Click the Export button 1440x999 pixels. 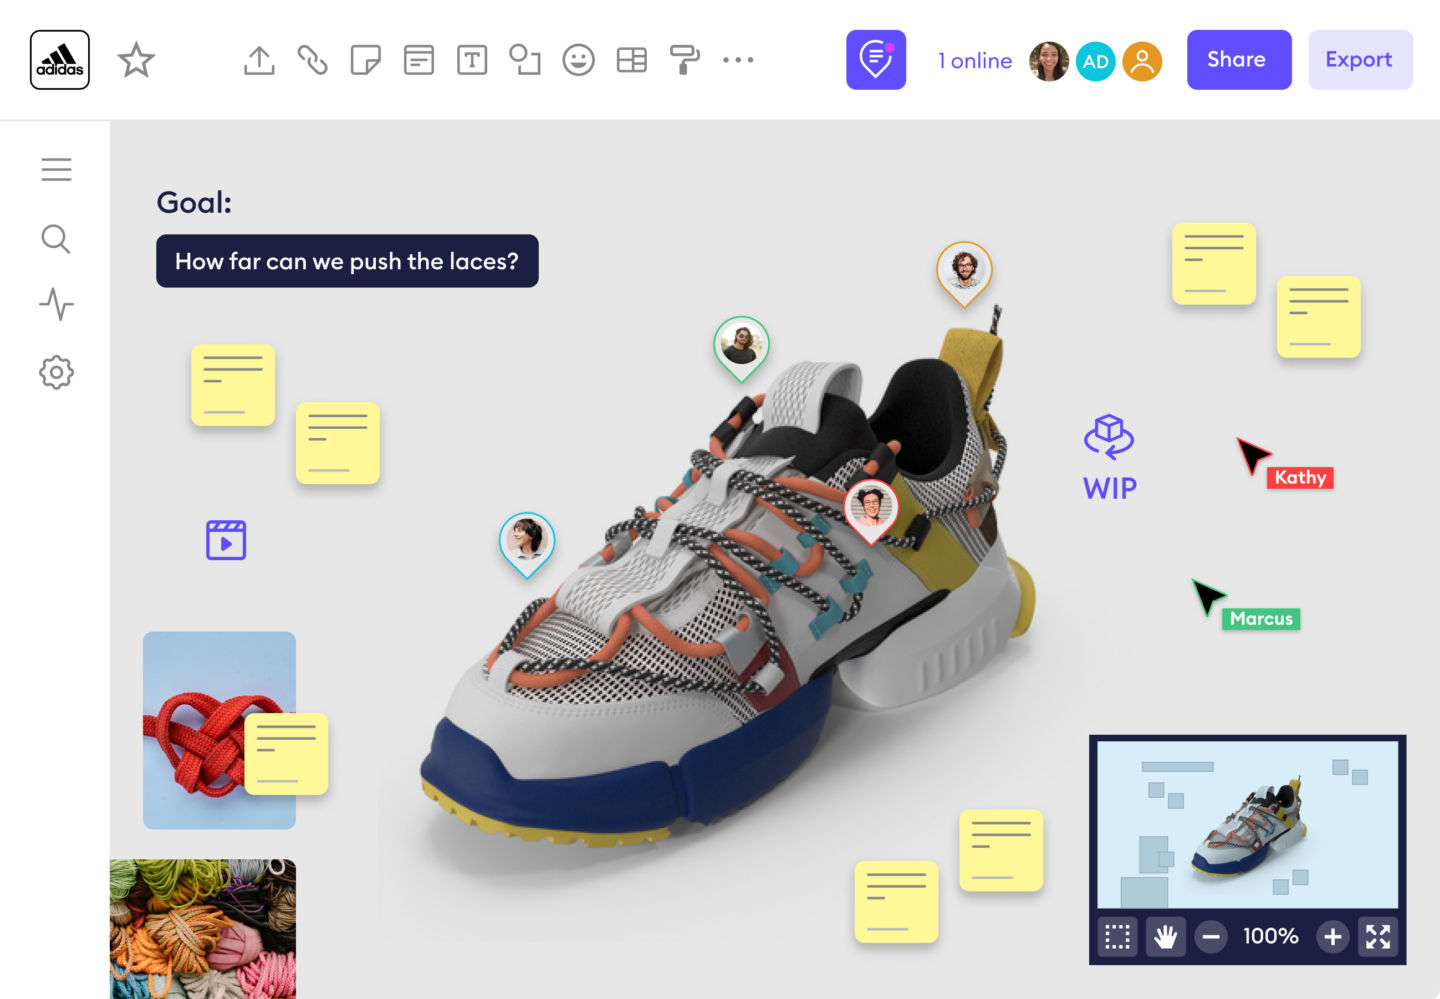pyautogui.click(x=1360, y=60)
